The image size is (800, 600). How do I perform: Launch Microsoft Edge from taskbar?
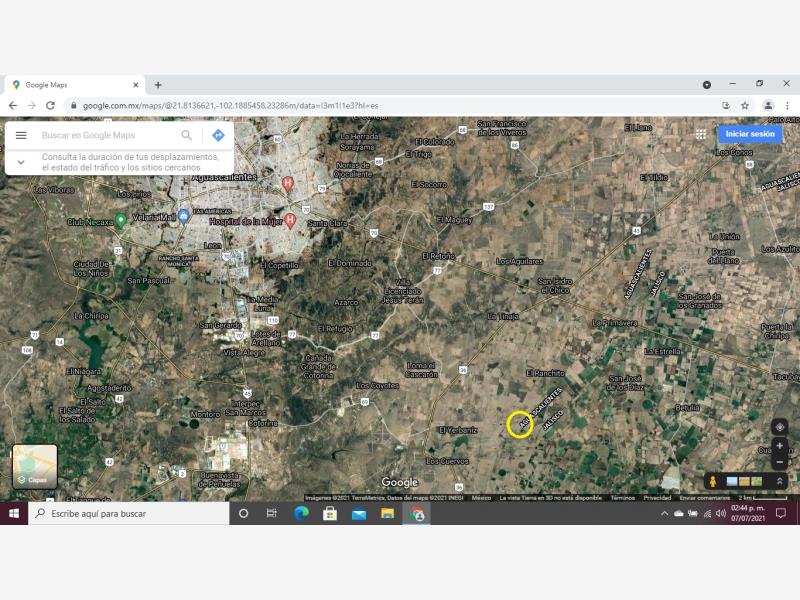[x=301, y=513]
